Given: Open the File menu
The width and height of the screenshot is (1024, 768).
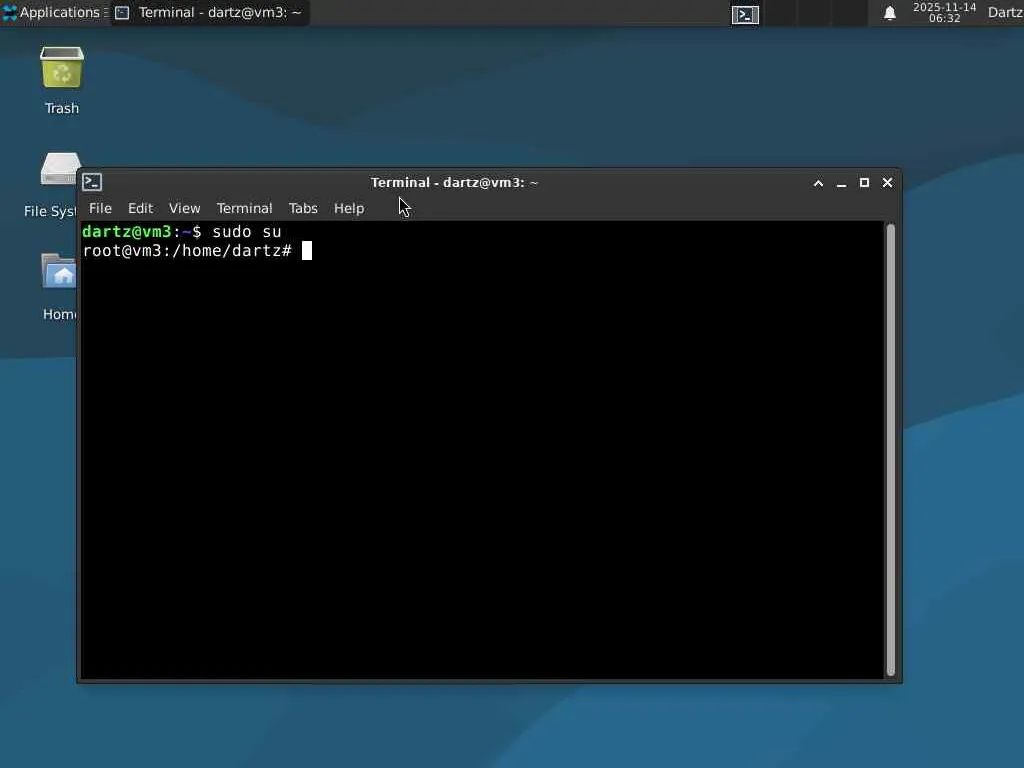Looking at the screenshot, I should click(x=100, y=208).
